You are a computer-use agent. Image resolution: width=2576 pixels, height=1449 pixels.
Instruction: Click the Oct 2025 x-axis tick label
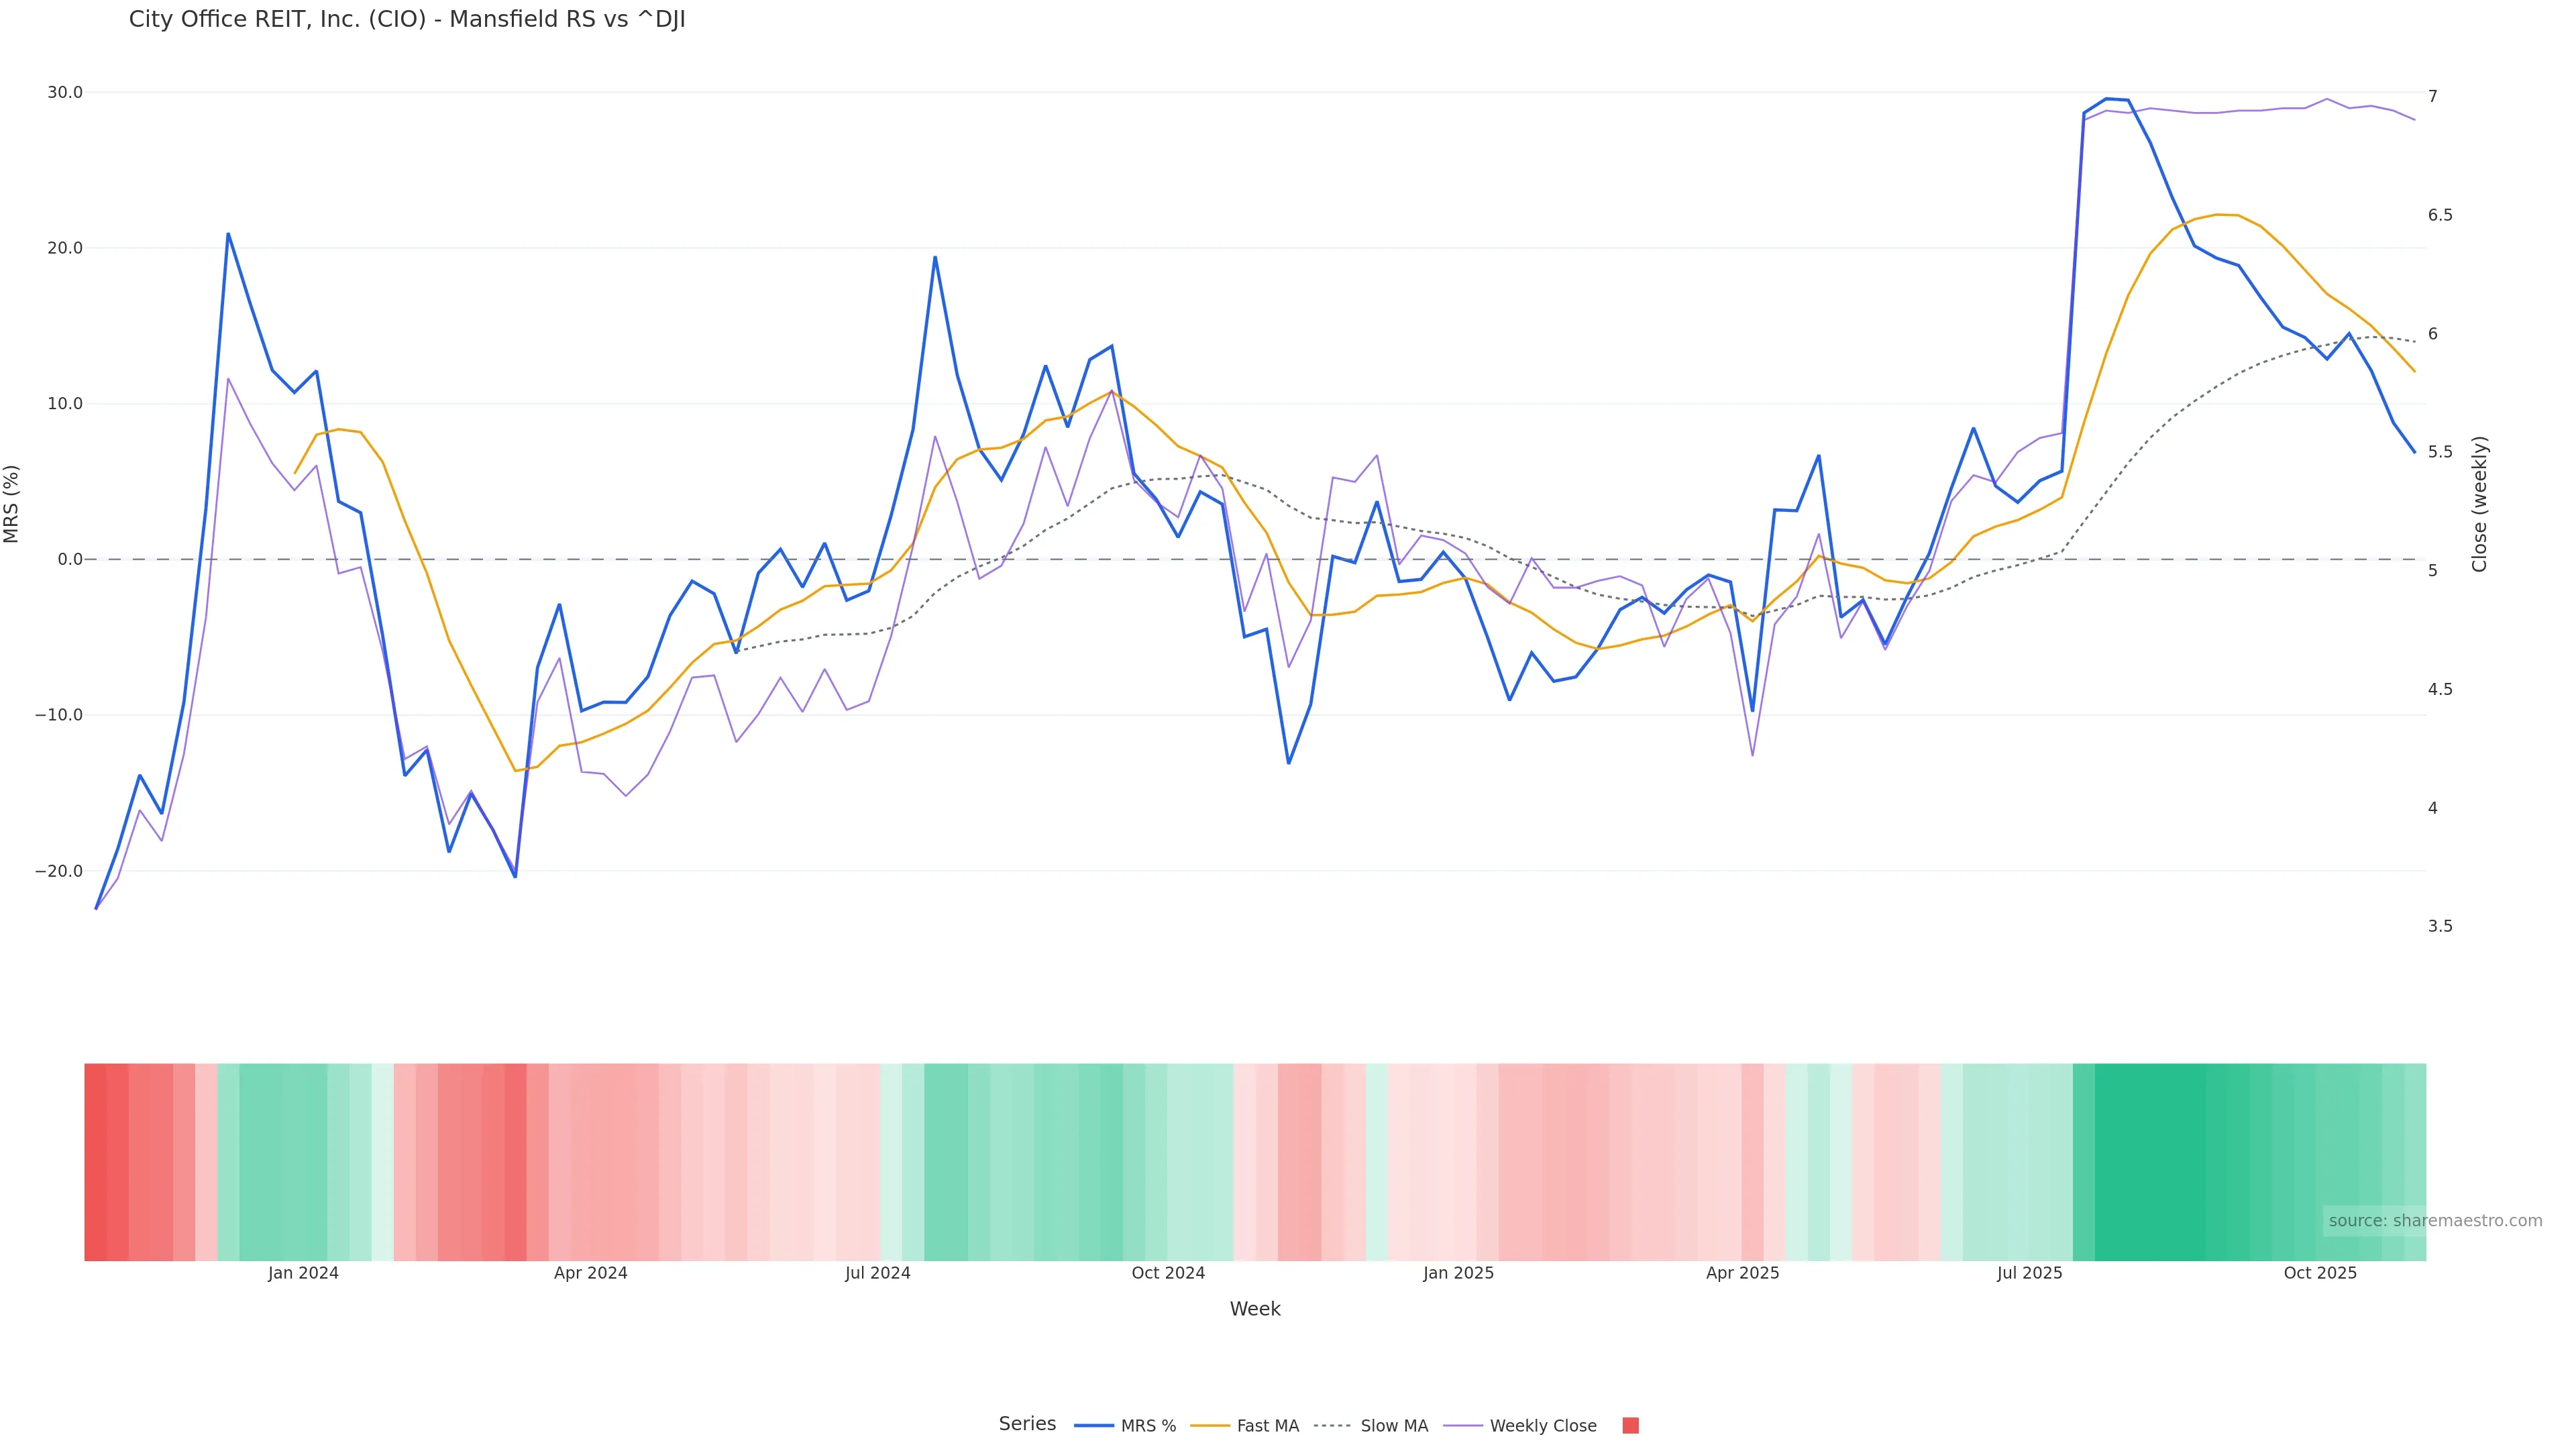(x=2320, y=1273)
